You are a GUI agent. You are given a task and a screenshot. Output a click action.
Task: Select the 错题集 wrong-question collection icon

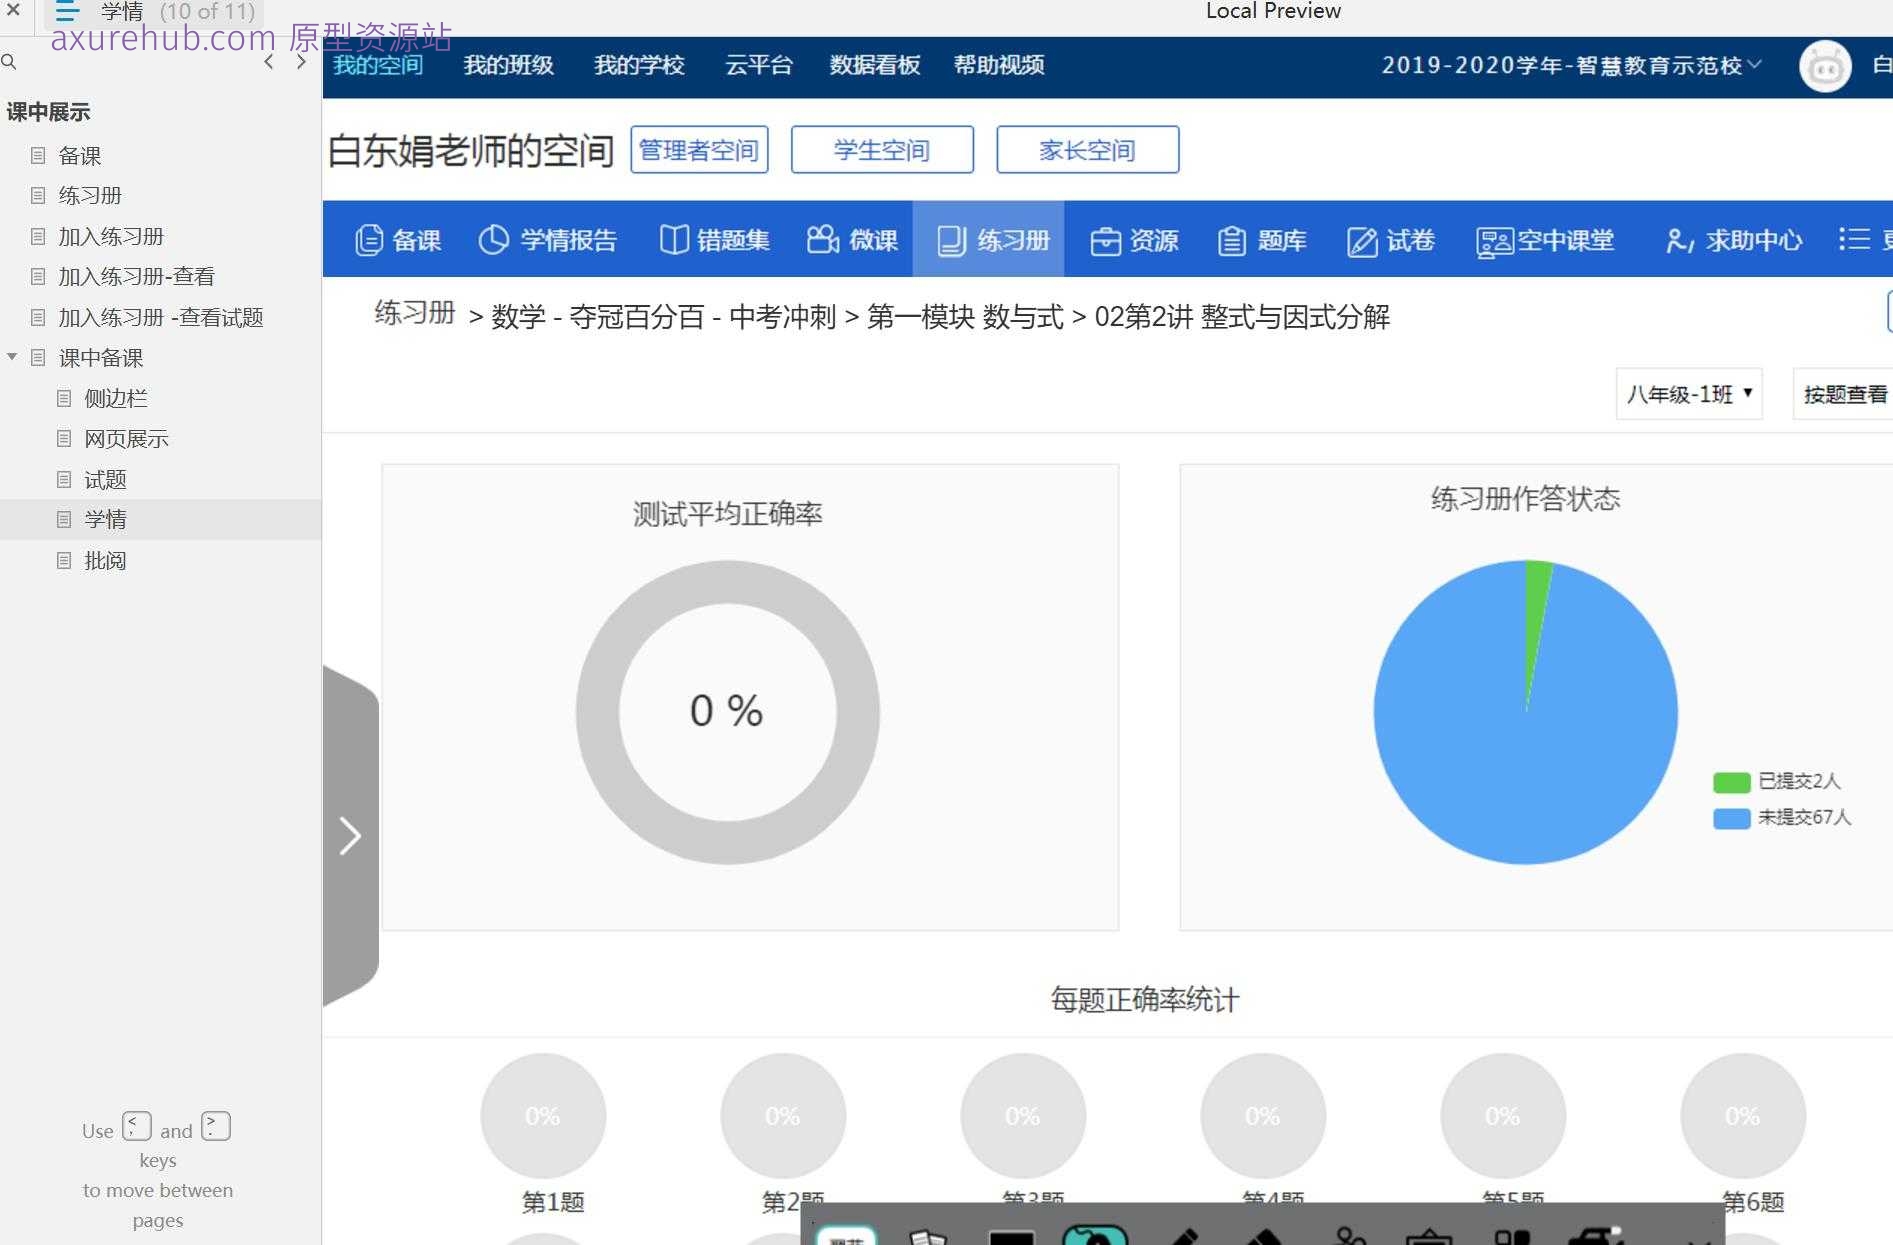tap(714, 240)
